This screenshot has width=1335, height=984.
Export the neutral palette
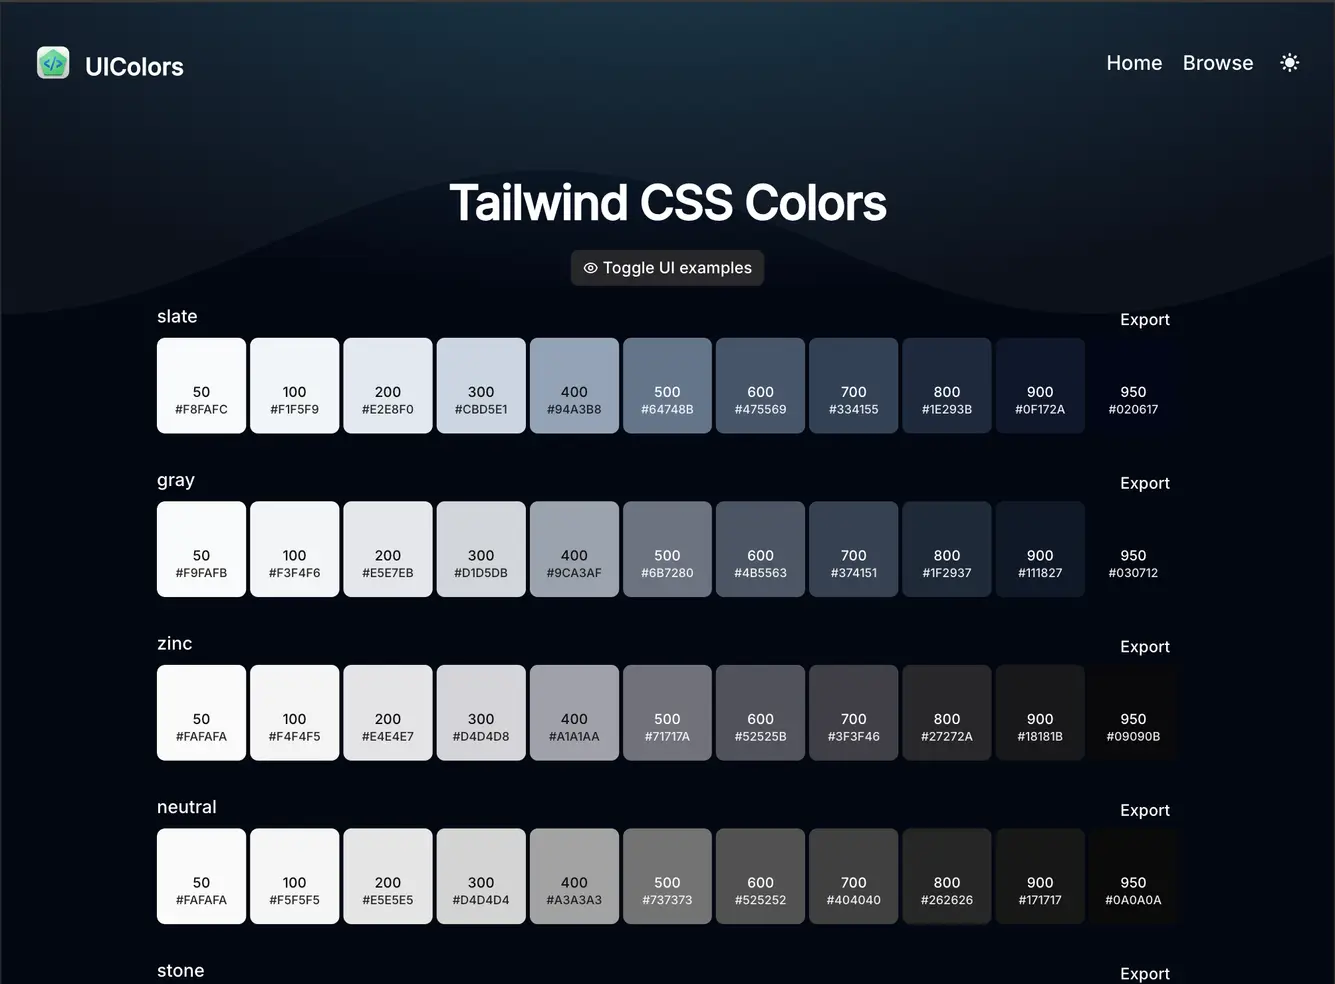(1145, 810)
